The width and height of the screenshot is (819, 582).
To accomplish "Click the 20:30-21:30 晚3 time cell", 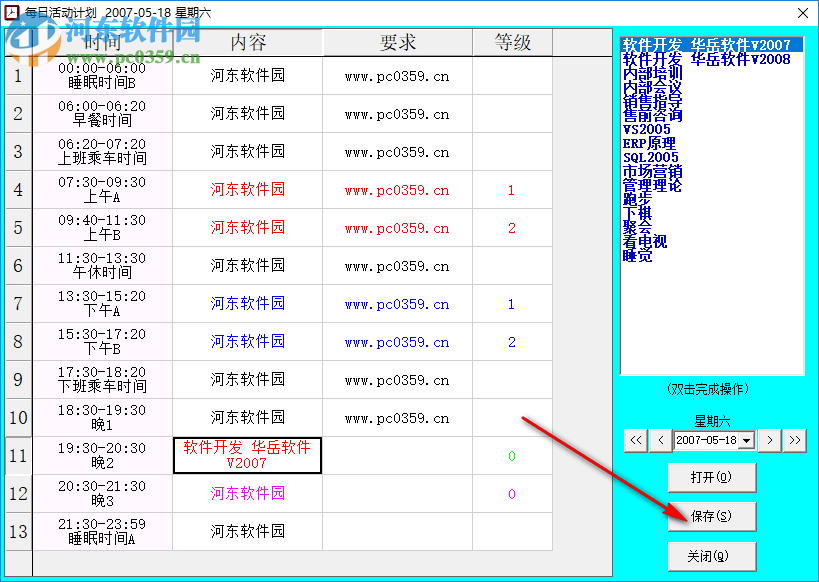I will pyautogui.click(x=102, y=494).
